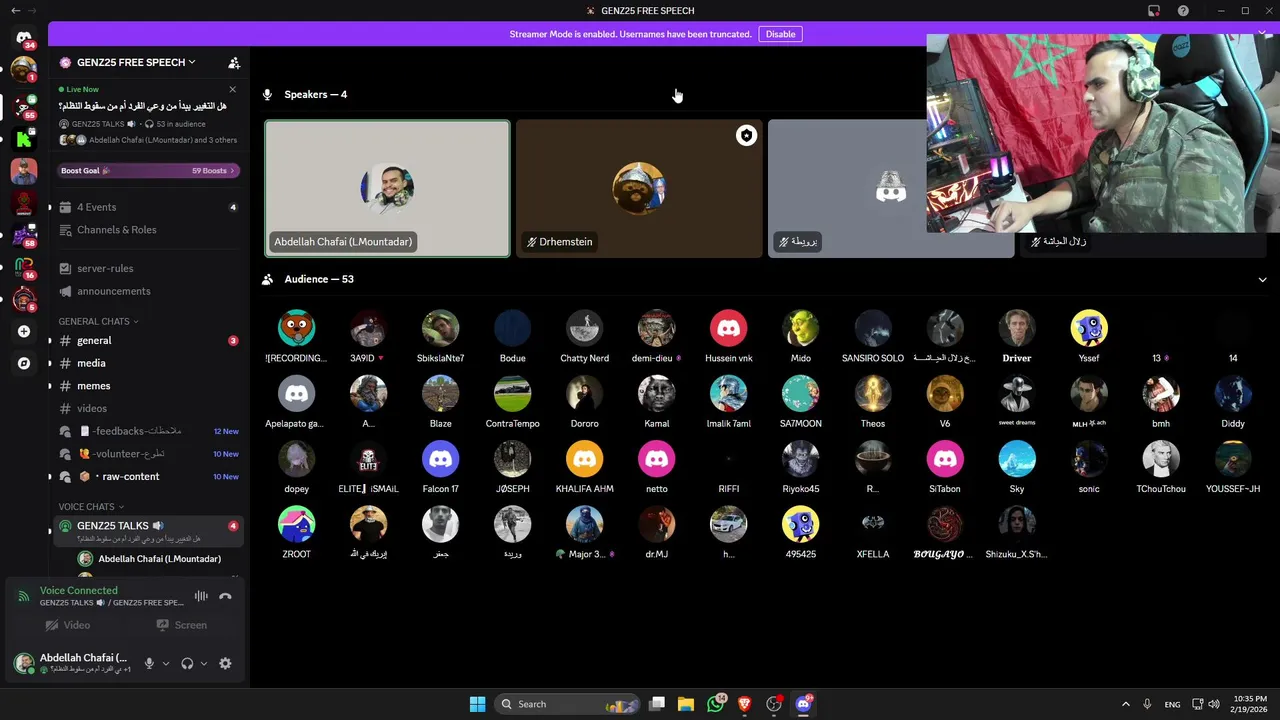
Task: Toggle noise suppression waveform icon
Action: (x=201, y=596)
